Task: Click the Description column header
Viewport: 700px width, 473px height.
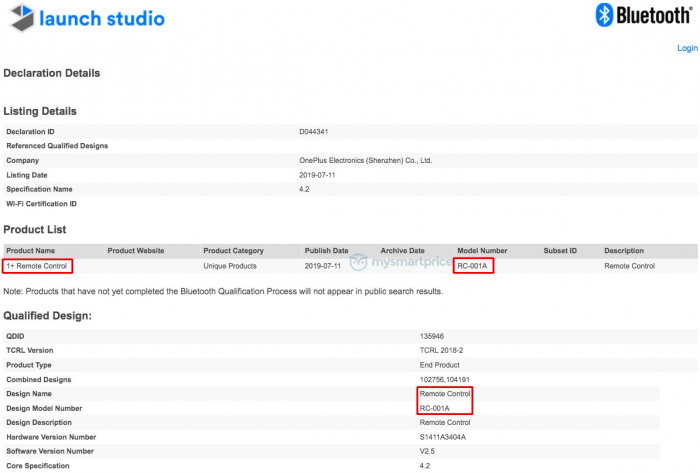Action: point(624,250)
